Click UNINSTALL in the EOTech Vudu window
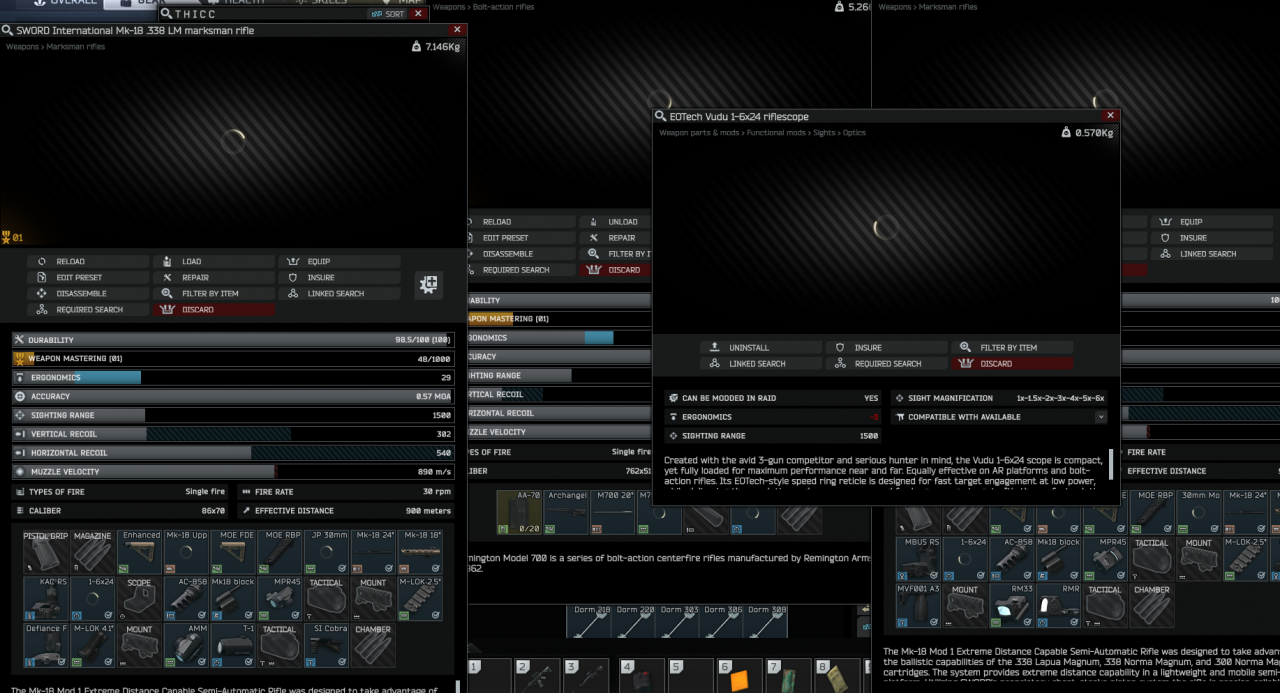The height and width of the screenshot is (693, 1280). click(761, 348)
